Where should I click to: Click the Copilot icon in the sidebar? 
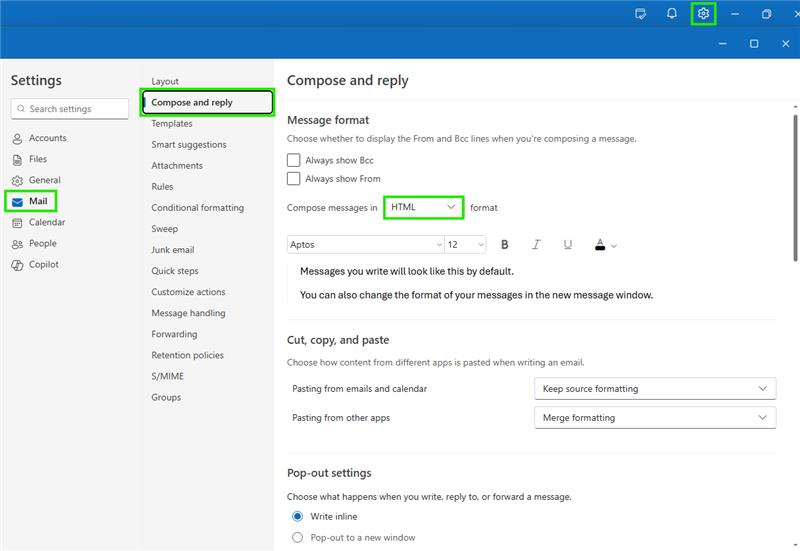[17, 265]
